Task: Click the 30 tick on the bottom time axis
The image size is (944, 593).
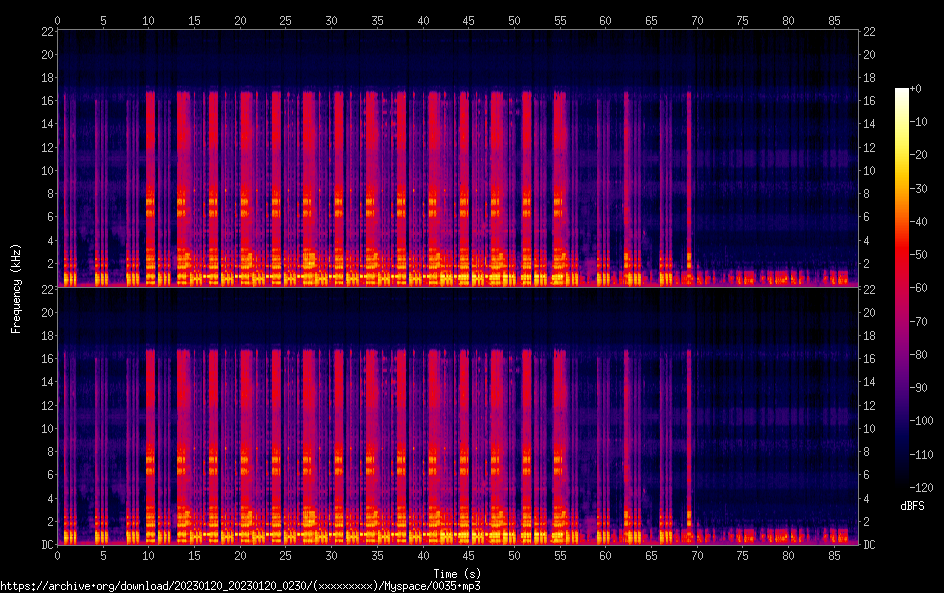Action: tap(331, 555)
